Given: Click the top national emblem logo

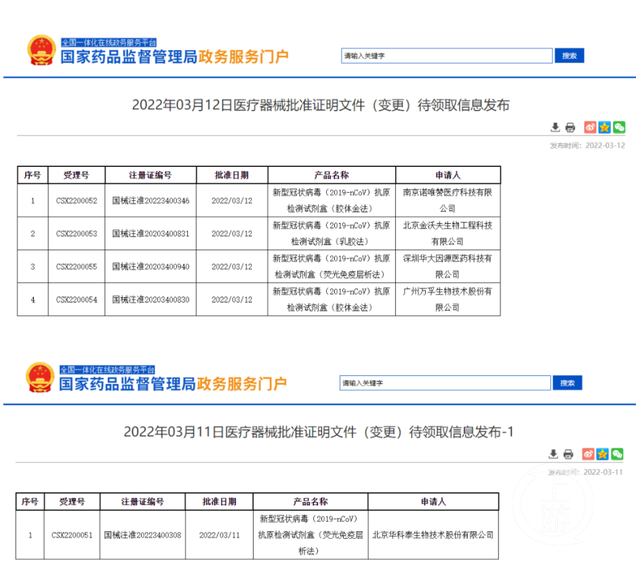Looking at the screenshot, I should [41, 54].
